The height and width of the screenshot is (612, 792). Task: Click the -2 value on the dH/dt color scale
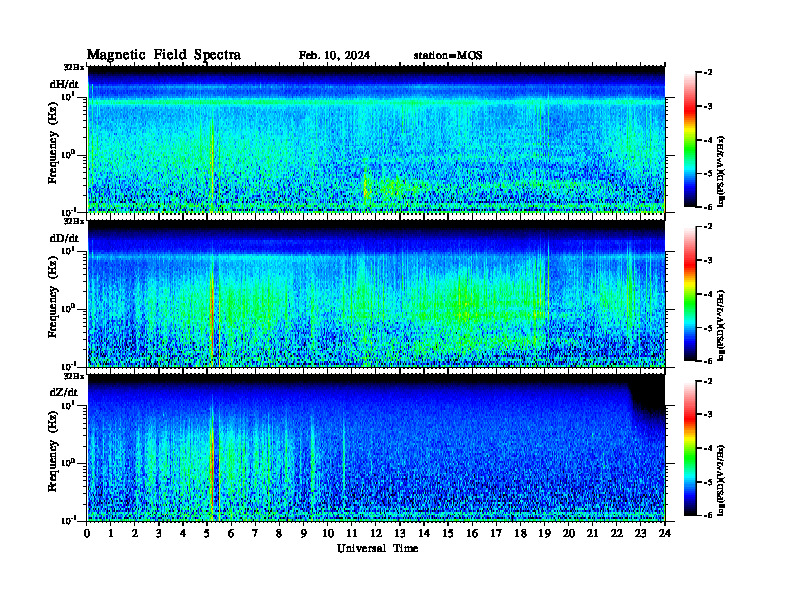coord(708,73)
